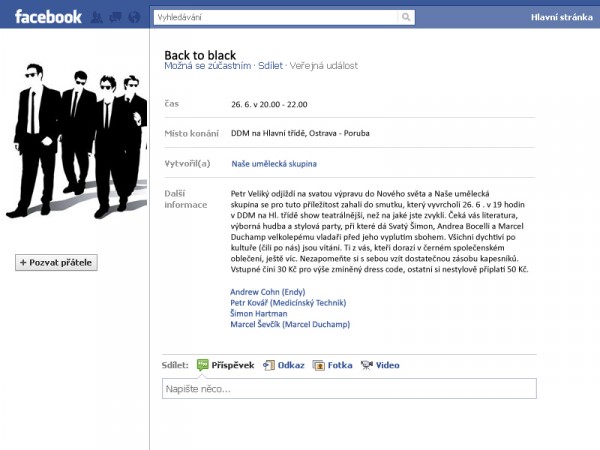Click the Napište něco text box

click(x=347, y=388)
